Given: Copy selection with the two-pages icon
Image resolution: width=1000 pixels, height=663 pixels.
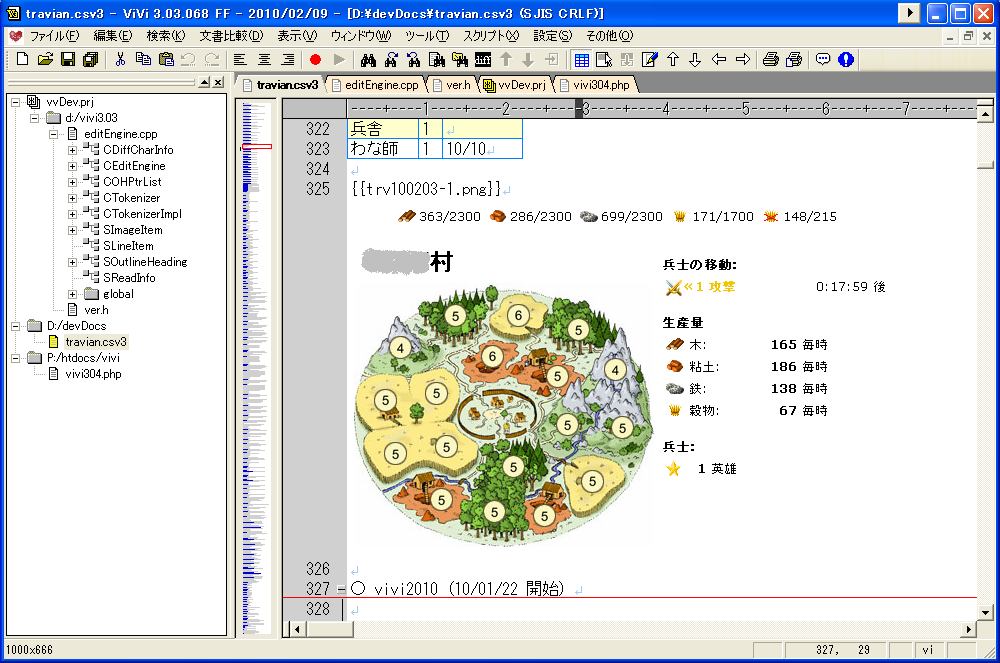Looking at the screenshot, I should [143, 59].
